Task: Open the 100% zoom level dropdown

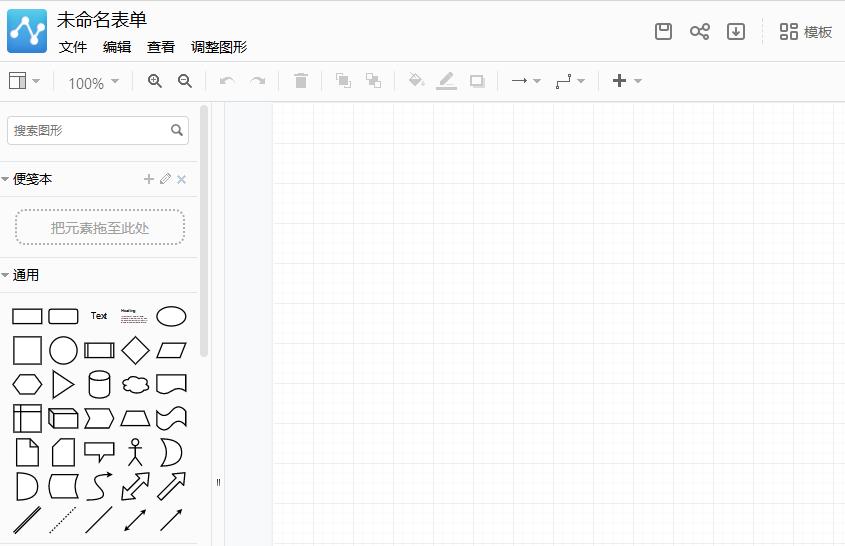Action: coord(93,82)
